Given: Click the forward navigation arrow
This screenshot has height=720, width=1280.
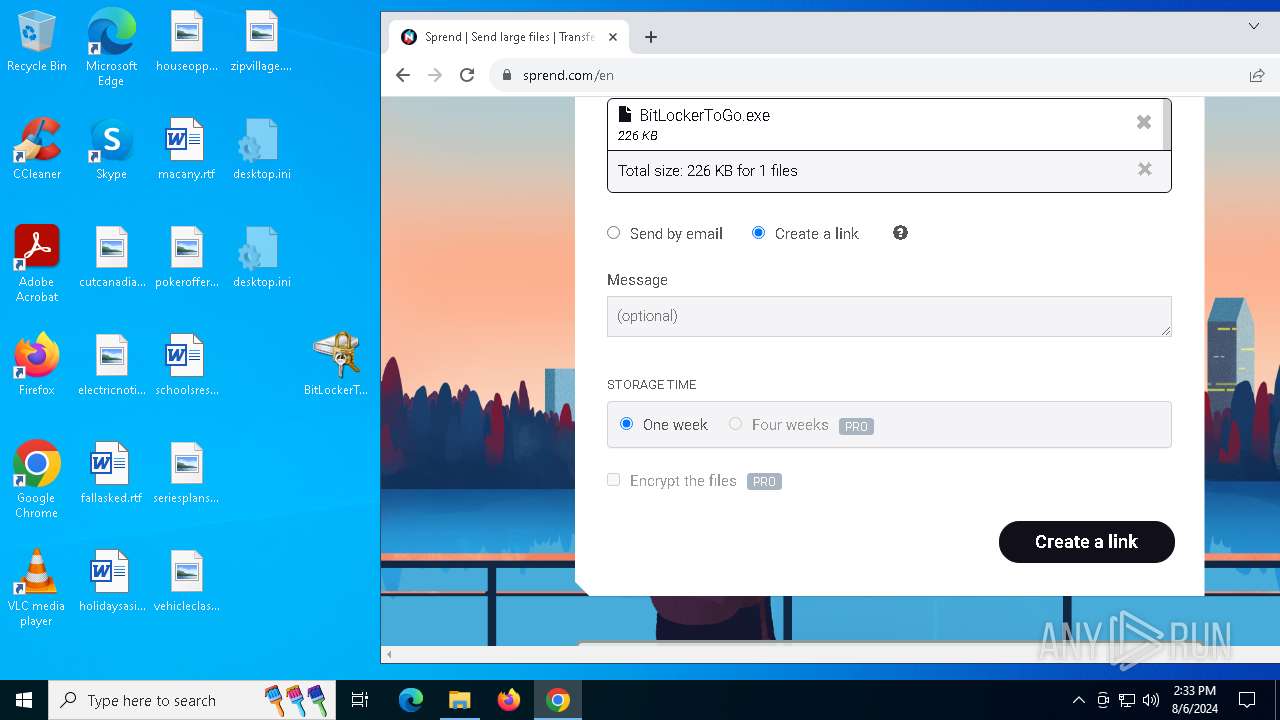Looking at the screenshot, I should tap(435, 75).
